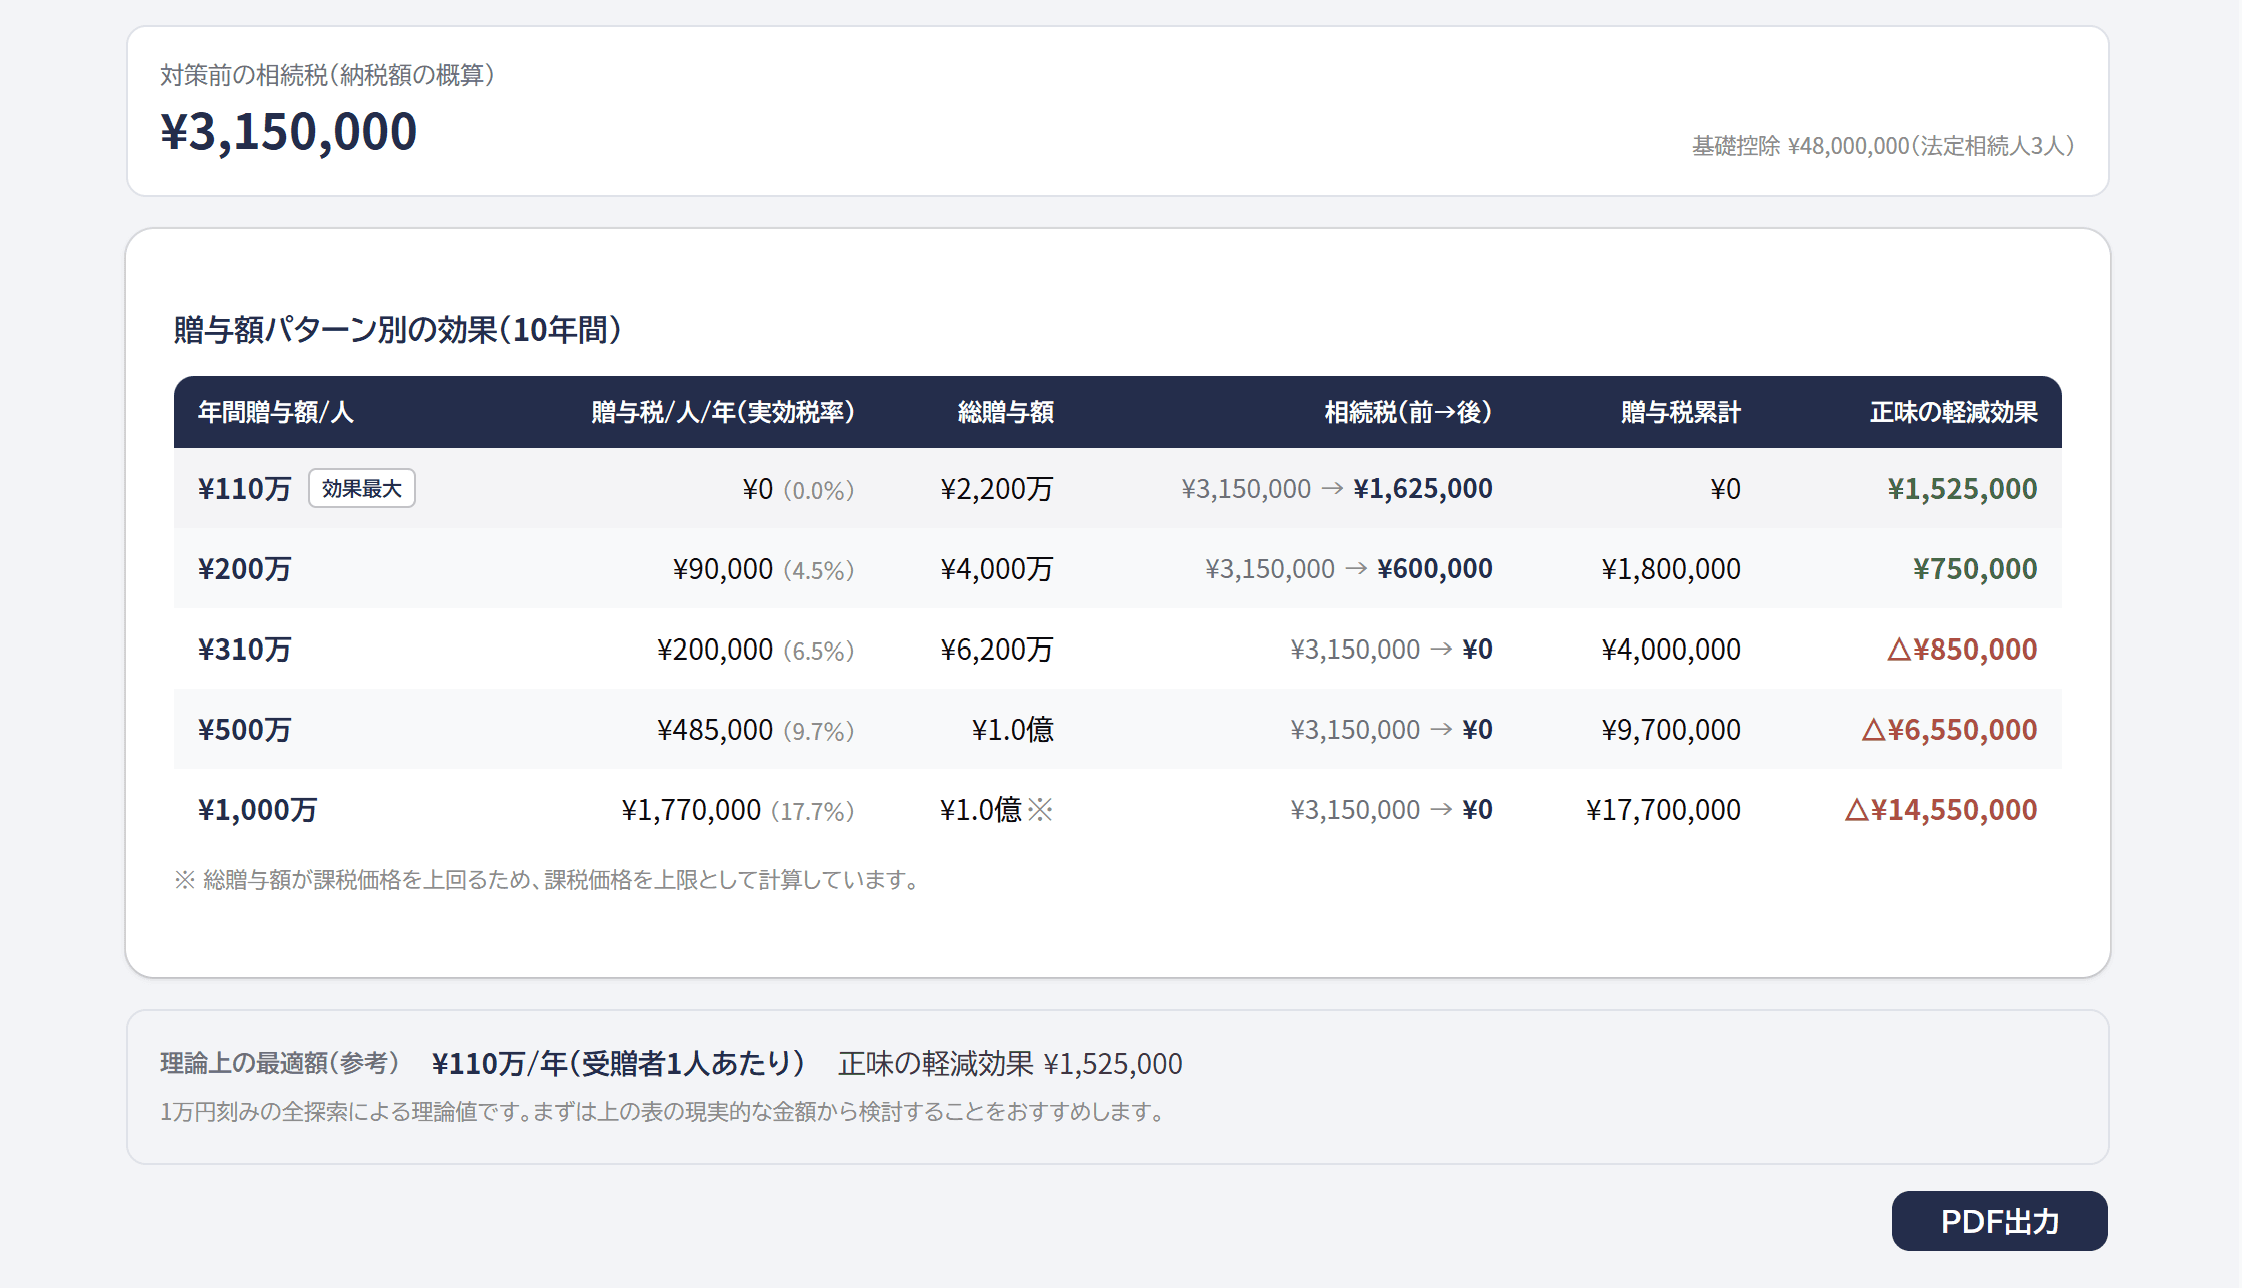Click the 相続税(前→後) column header

point(1408,412)
